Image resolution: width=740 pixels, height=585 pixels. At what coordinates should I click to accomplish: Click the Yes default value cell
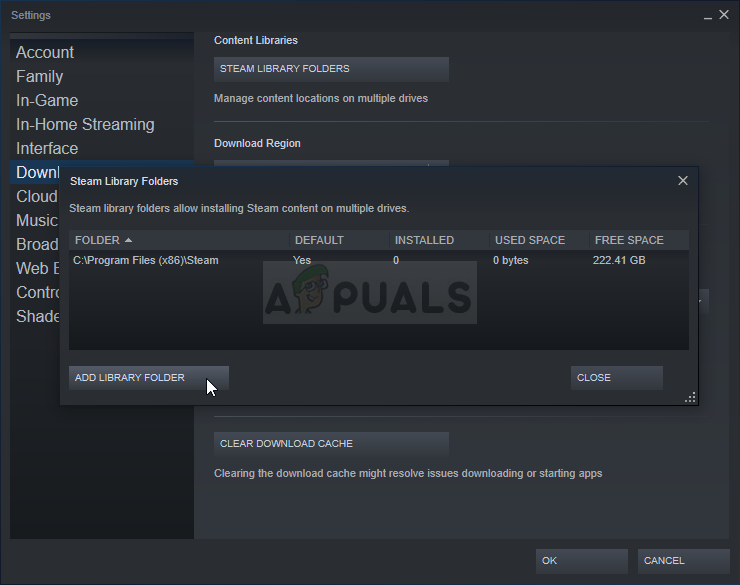point(302,260)
